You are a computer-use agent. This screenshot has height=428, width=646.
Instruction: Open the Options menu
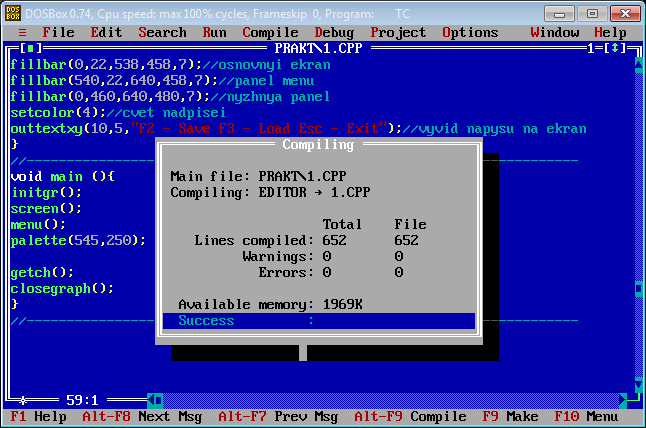point(470,33)
